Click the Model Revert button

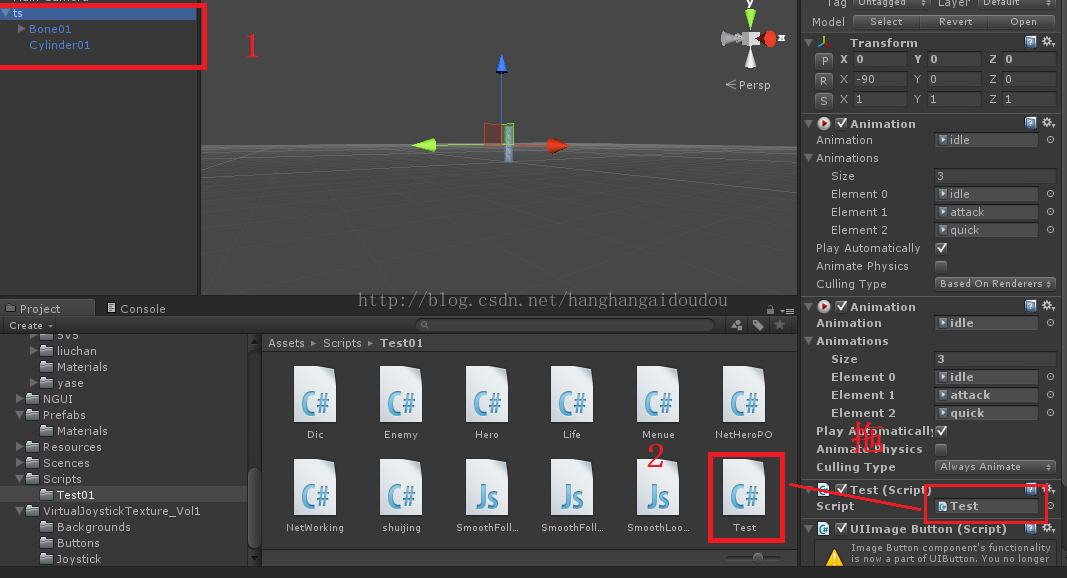(x=955, y=22)
